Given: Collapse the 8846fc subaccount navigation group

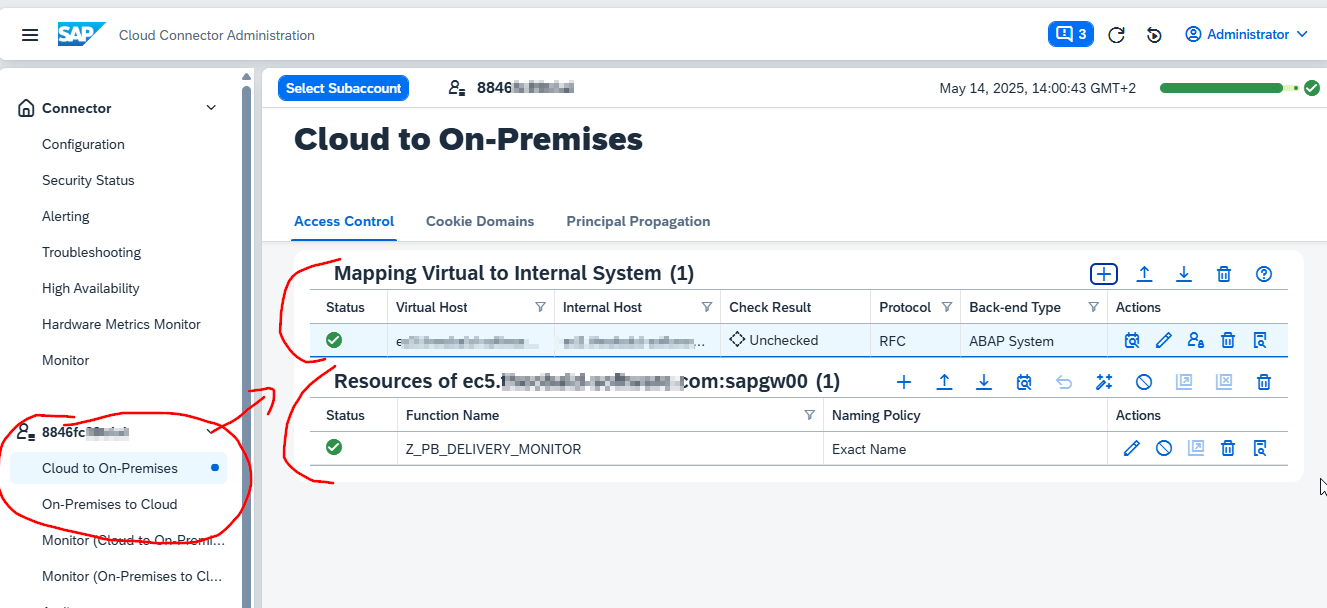Looking at the screenshot, I should pos(211,432).
